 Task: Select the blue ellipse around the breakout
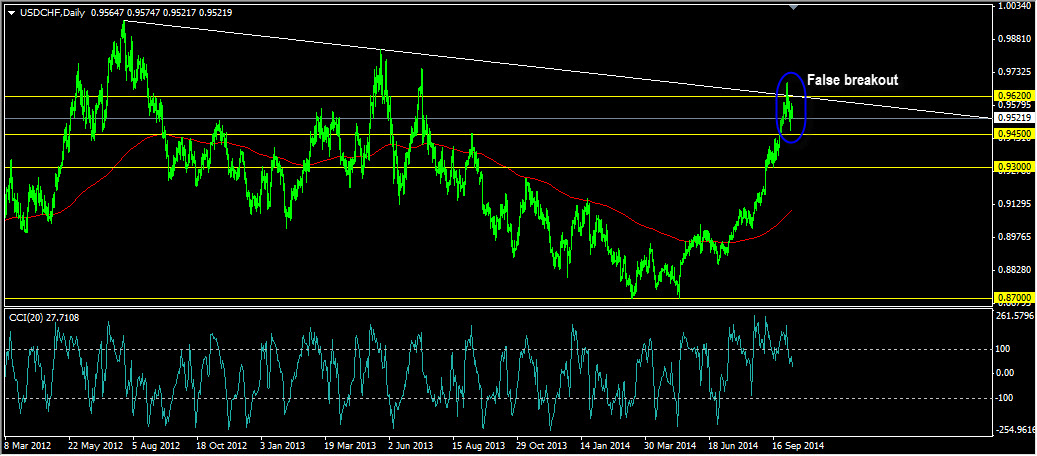(x=791, y=108)
